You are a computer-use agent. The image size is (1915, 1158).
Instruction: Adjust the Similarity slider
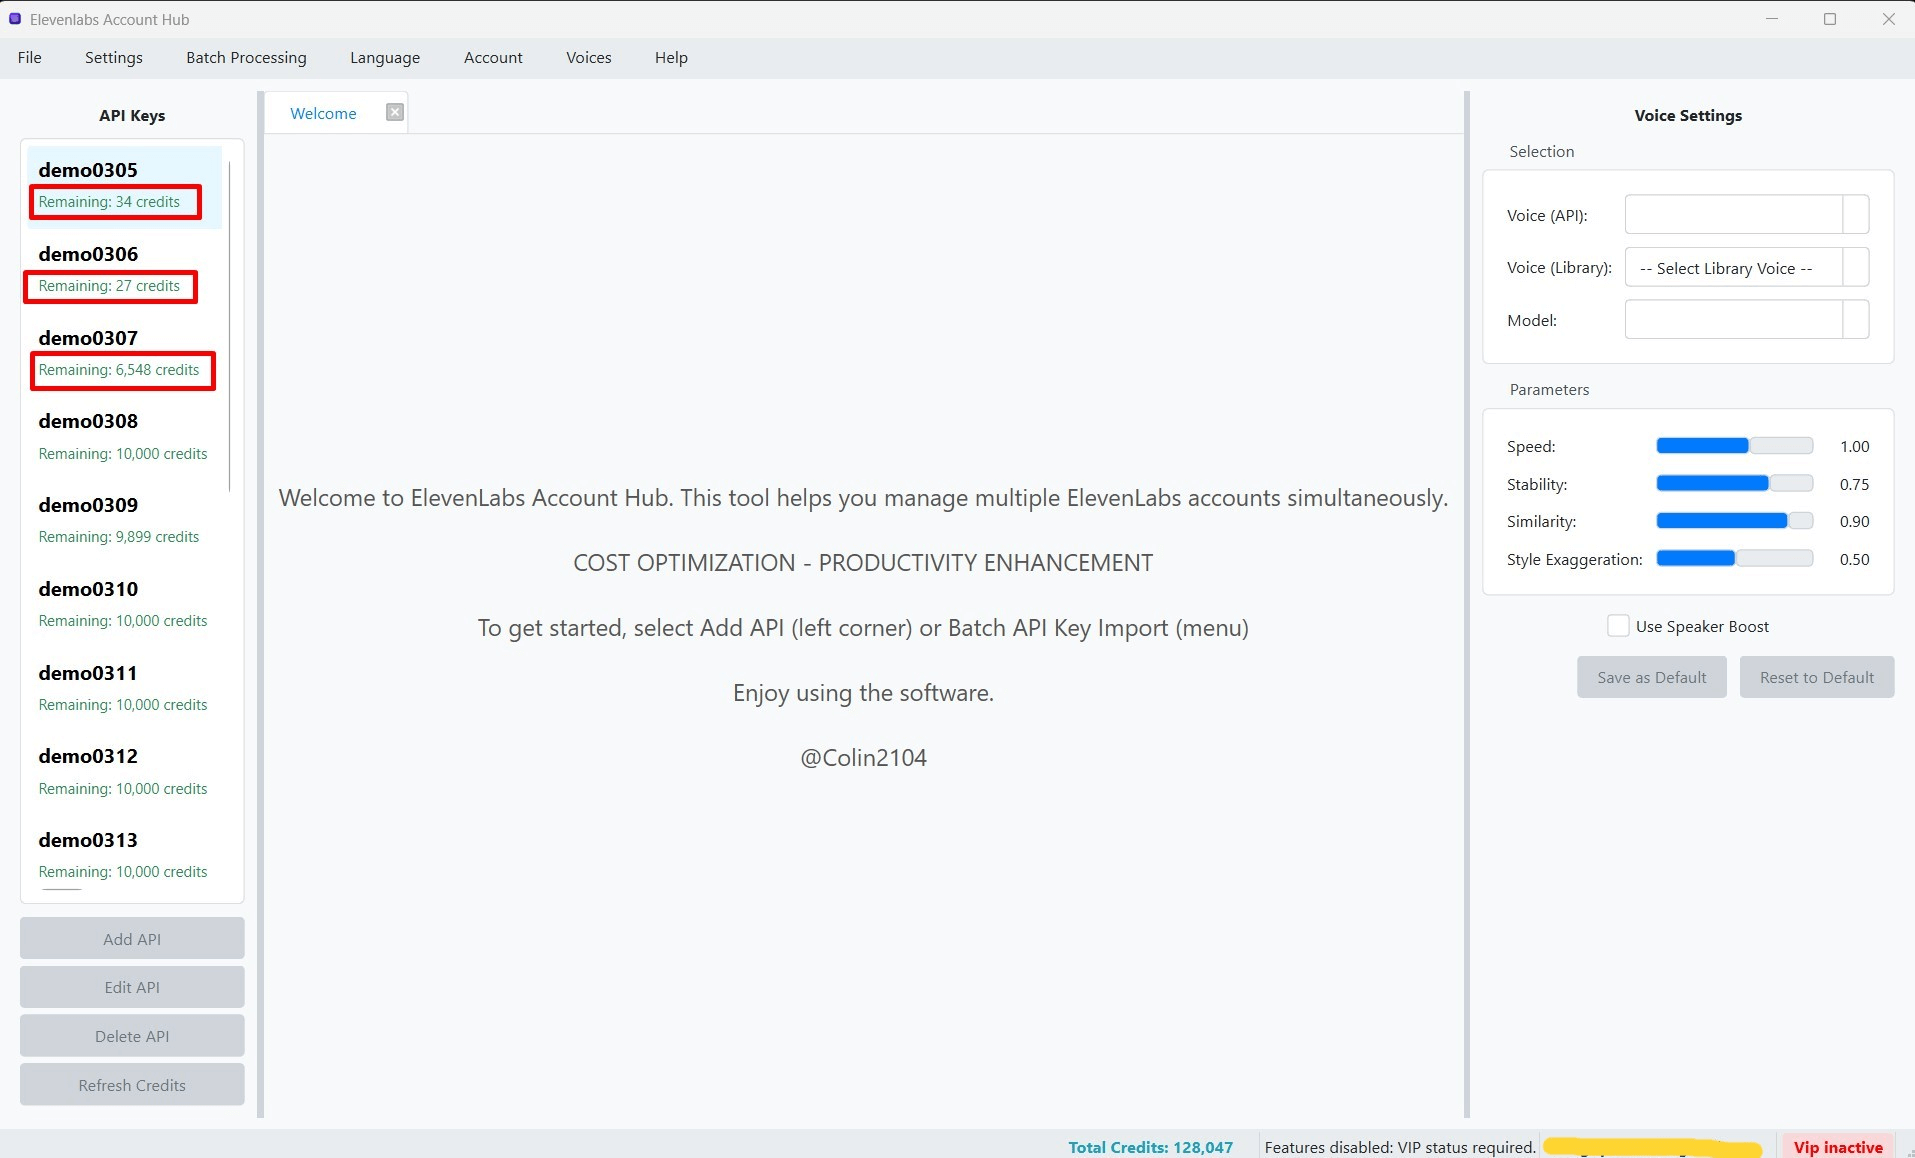click(1735, 521)
